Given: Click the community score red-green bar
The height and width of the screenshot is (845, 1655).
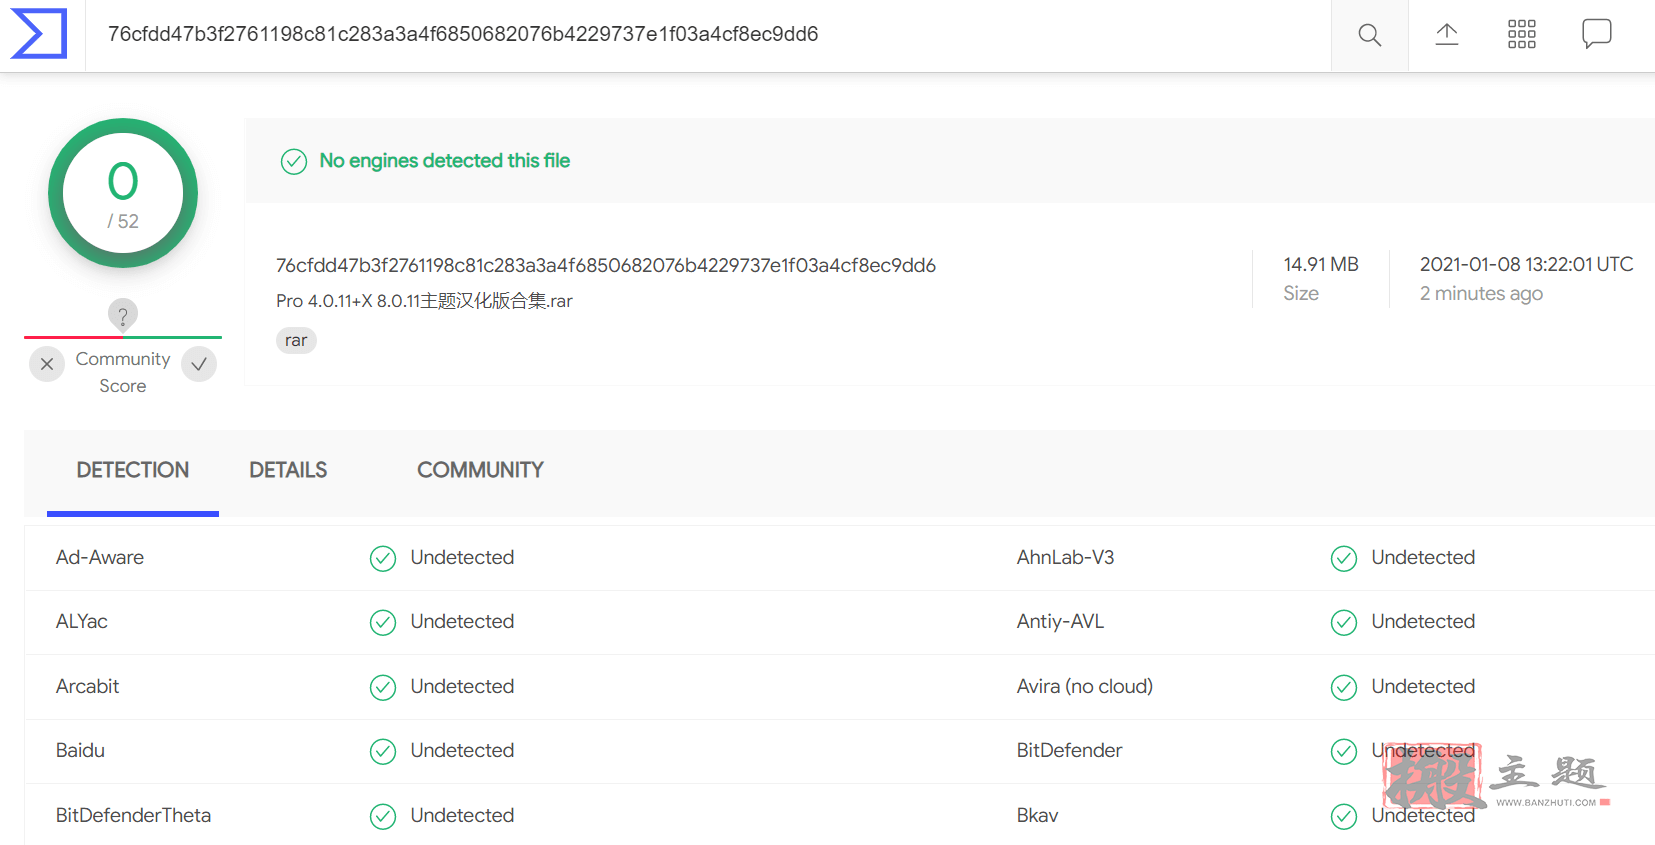Looking at the screenshot, I should click(123, 337).
